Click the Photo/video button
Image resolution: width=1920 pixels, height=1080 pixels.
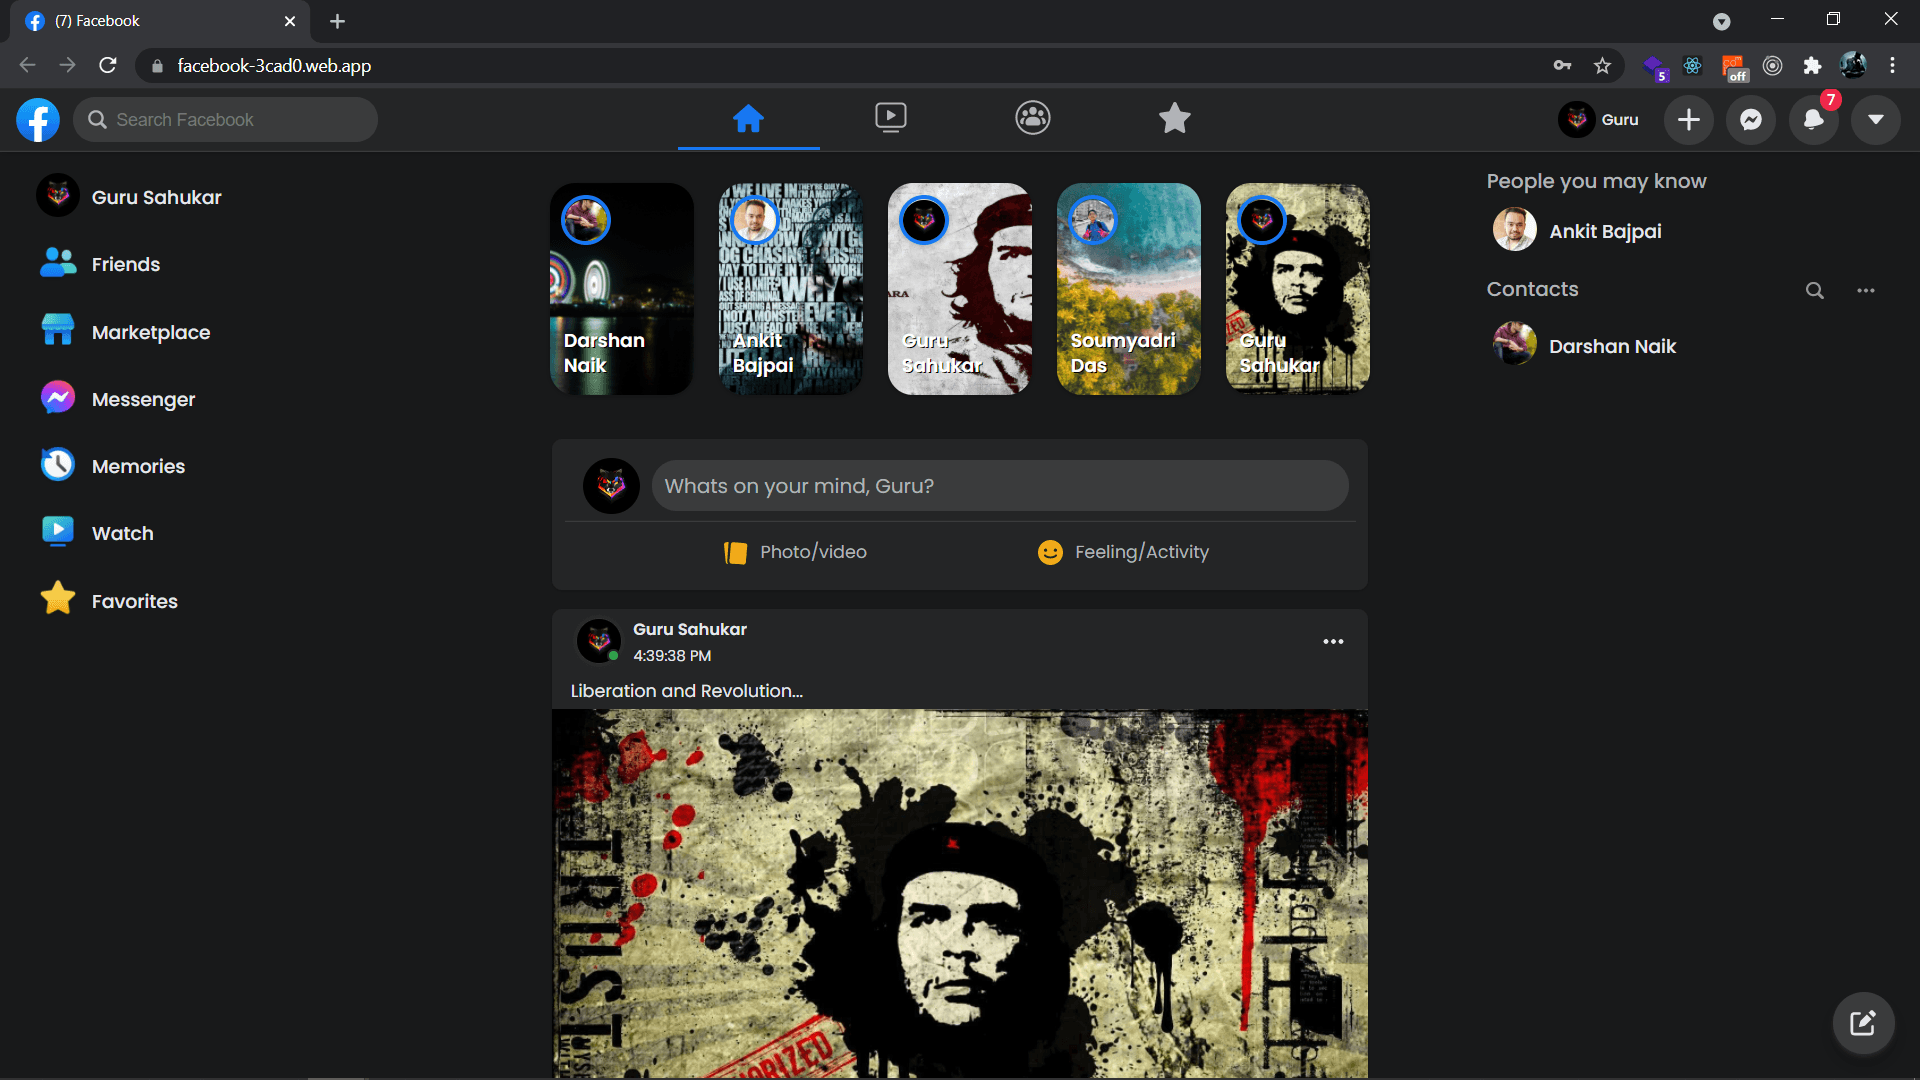[x=796, y=552]
